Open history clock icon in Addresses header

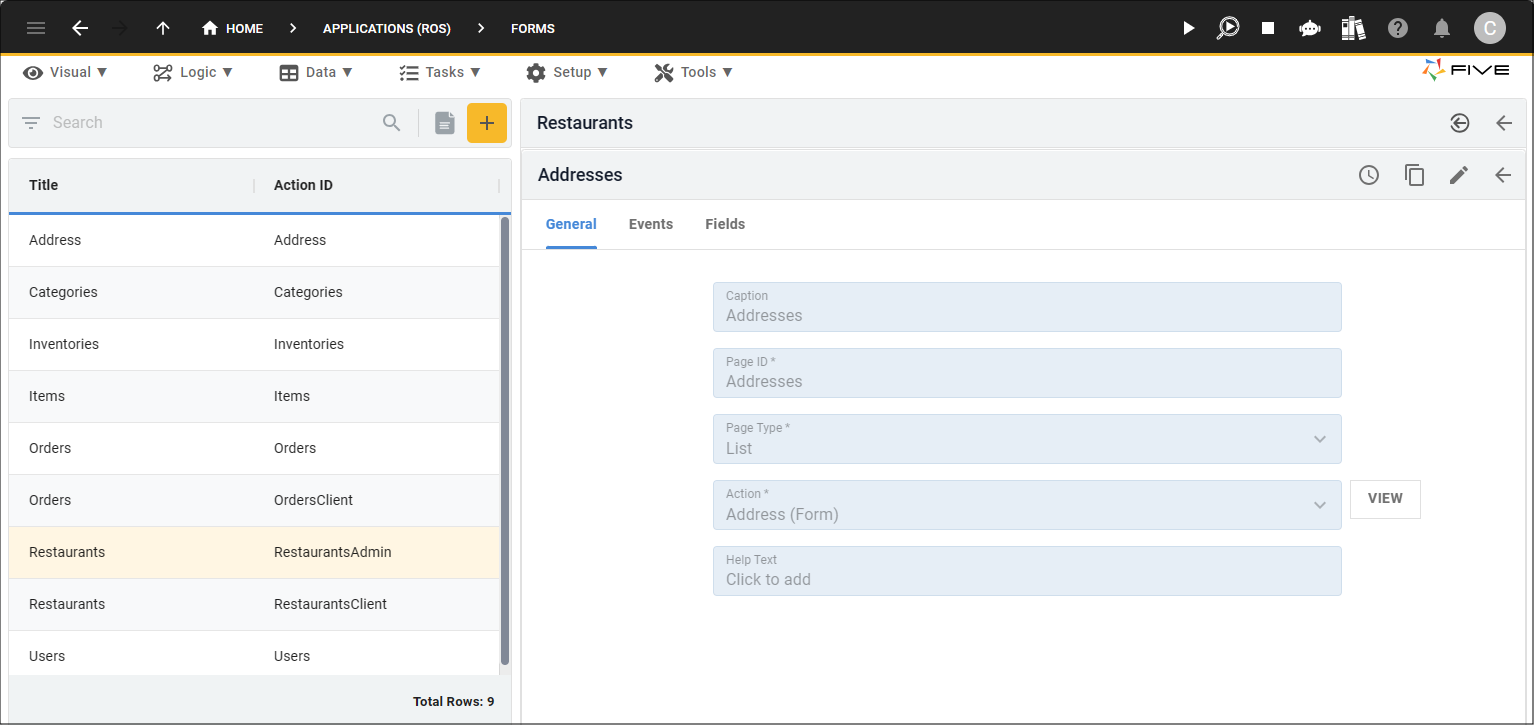click(x=1369, y=175)
